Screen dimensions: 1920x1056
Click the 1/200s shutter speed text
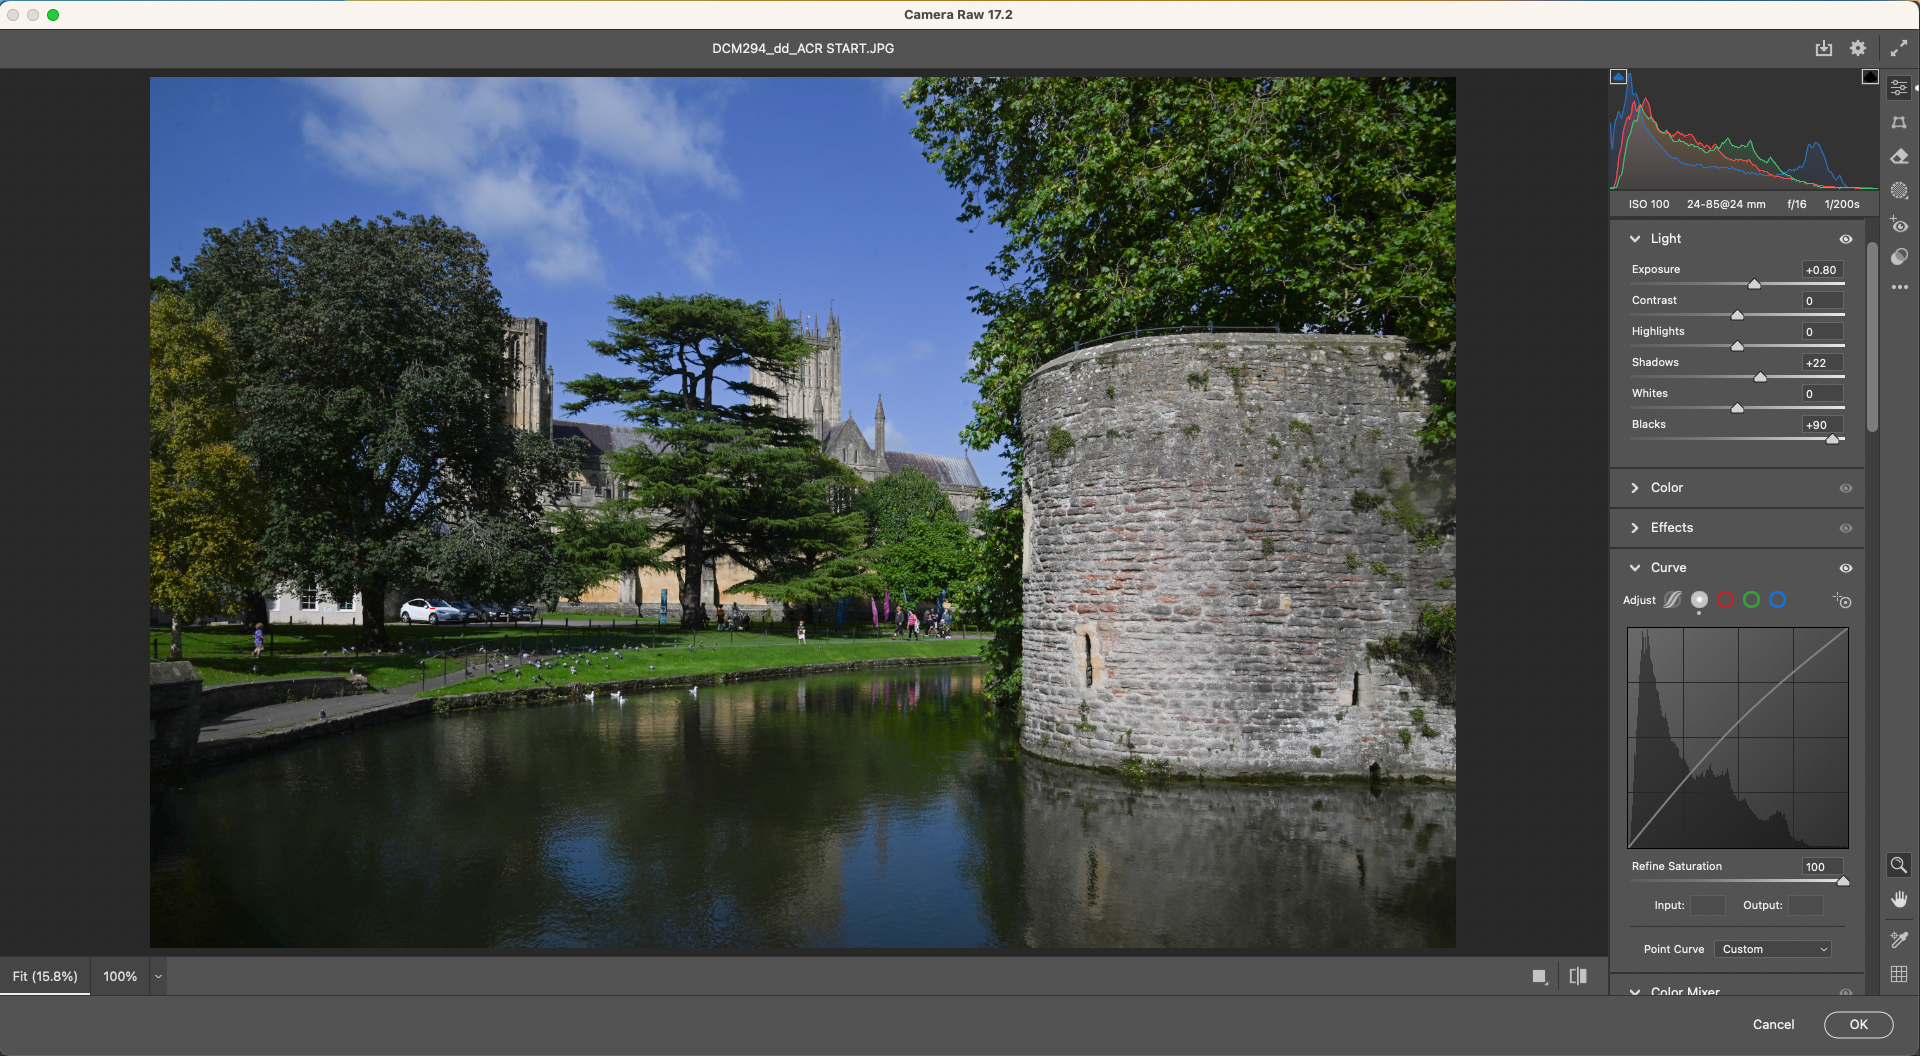pyautogui.click(x=1842, y=204)
